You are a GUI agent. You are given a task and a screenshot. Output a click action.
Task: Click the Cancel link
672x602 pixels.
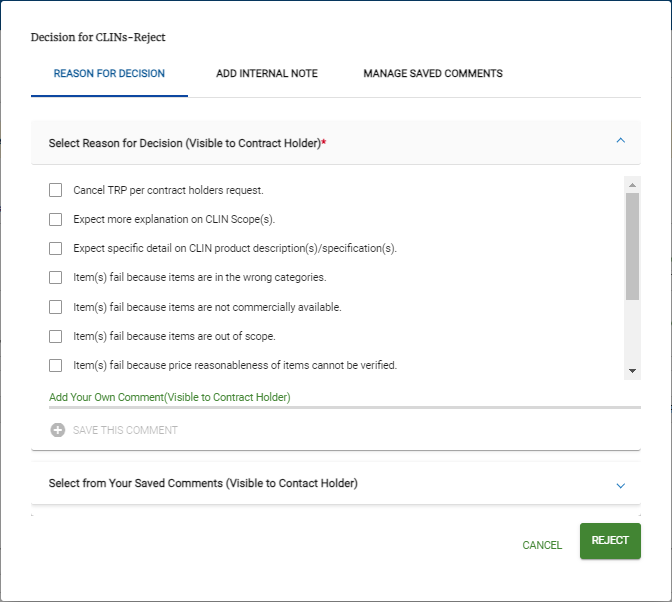(x=542, y=545)
